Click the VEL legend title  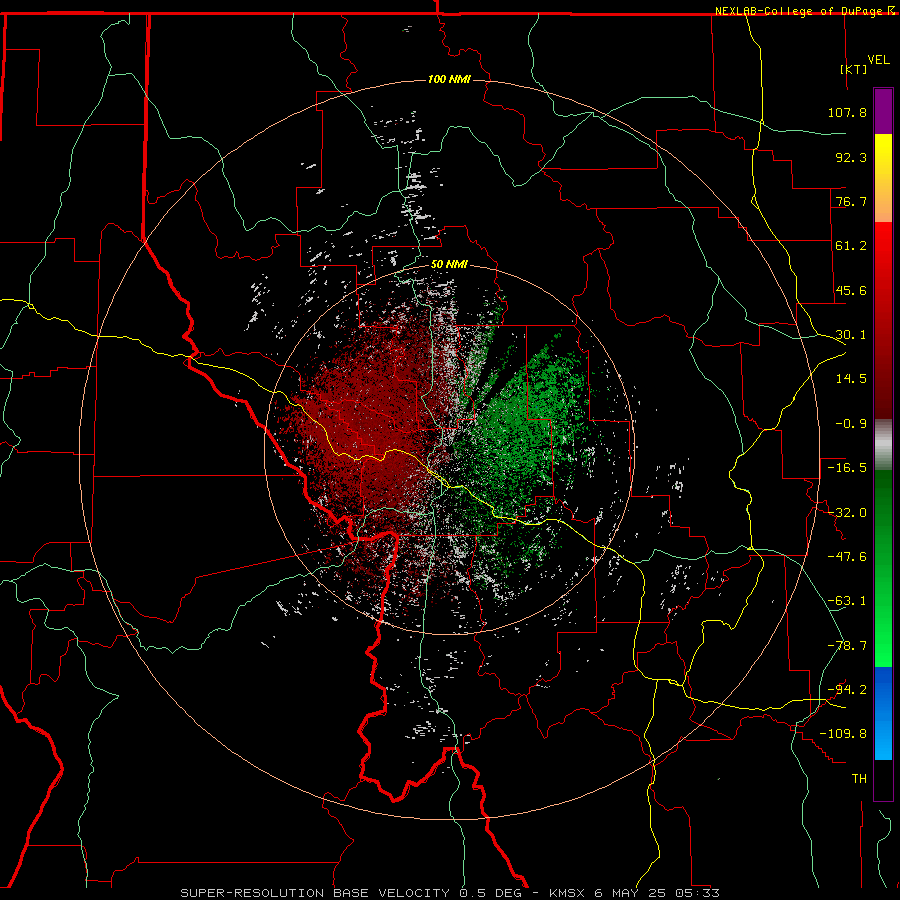coord(878,60)
